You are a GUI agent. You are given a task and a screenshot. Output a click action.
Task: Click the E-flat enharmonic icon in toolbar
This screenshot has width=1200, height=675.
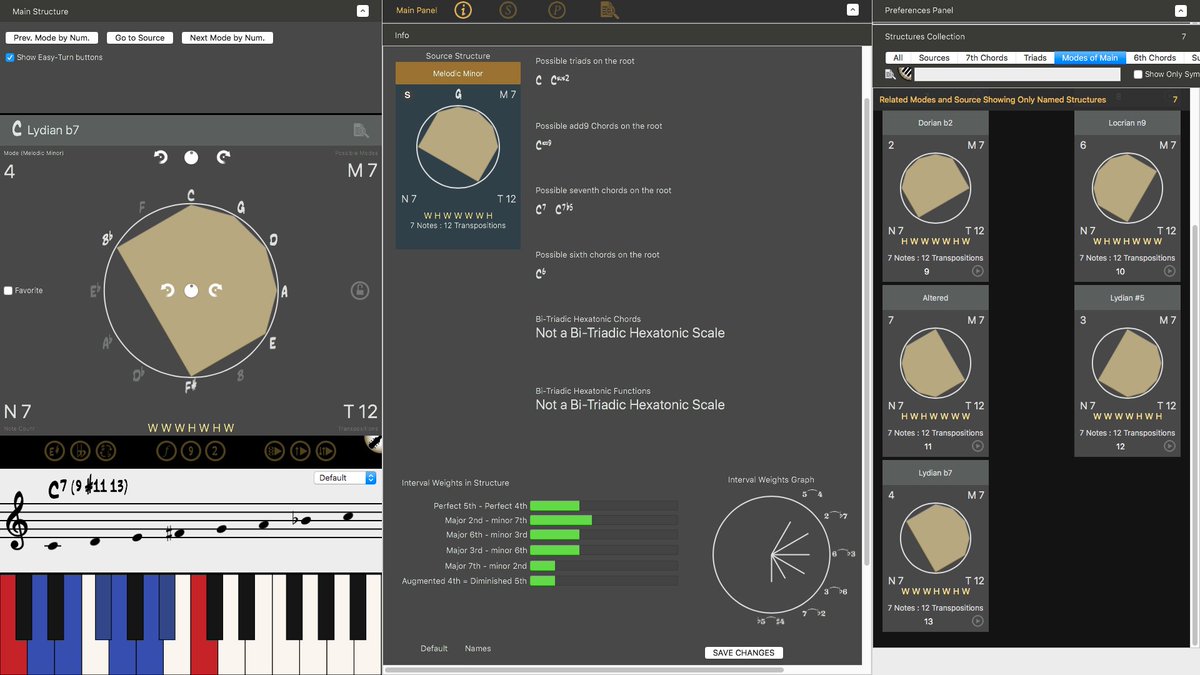55,451
